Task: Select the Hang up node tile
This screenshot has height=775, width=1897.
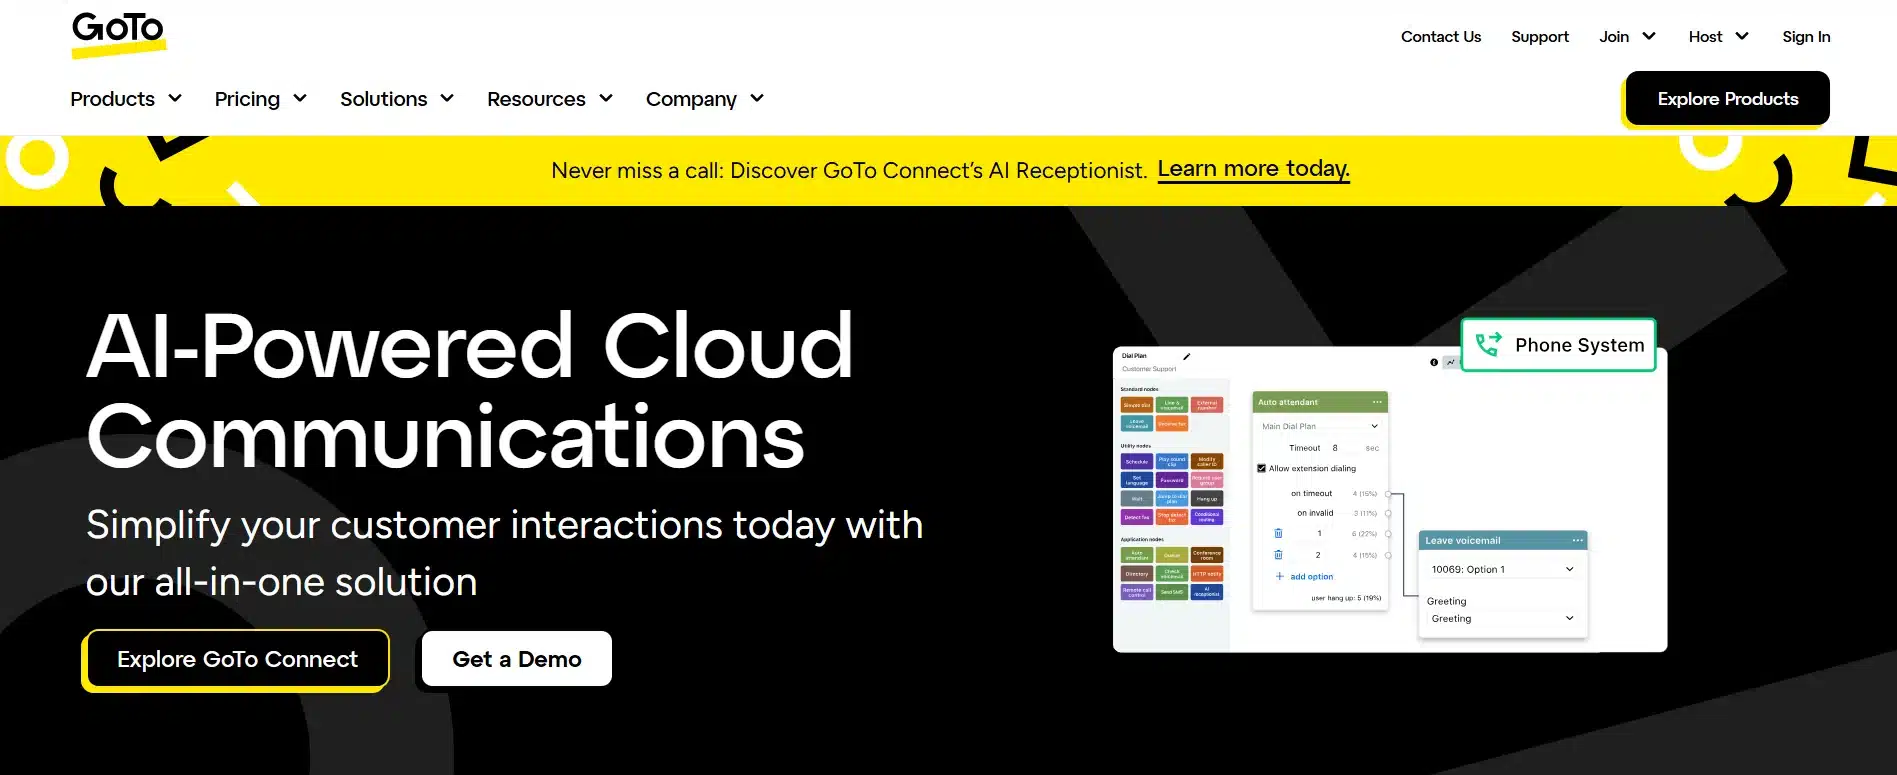Action: point(1207,499)
